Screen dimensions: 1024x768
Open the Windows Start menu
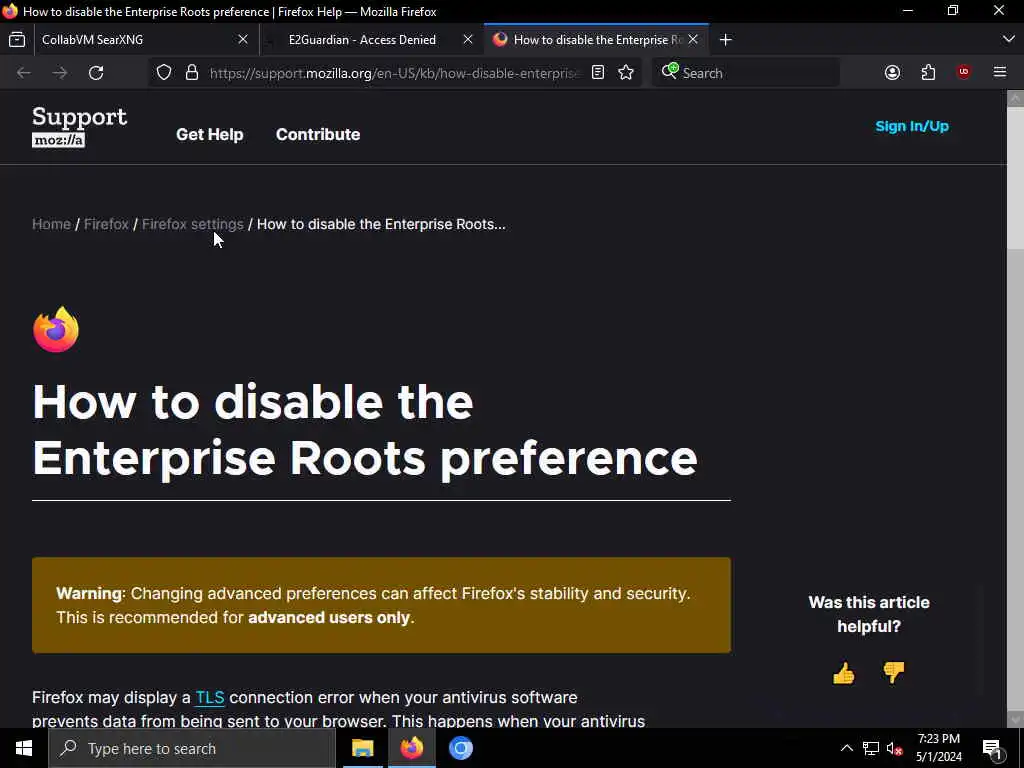click(x=24, y=748)
